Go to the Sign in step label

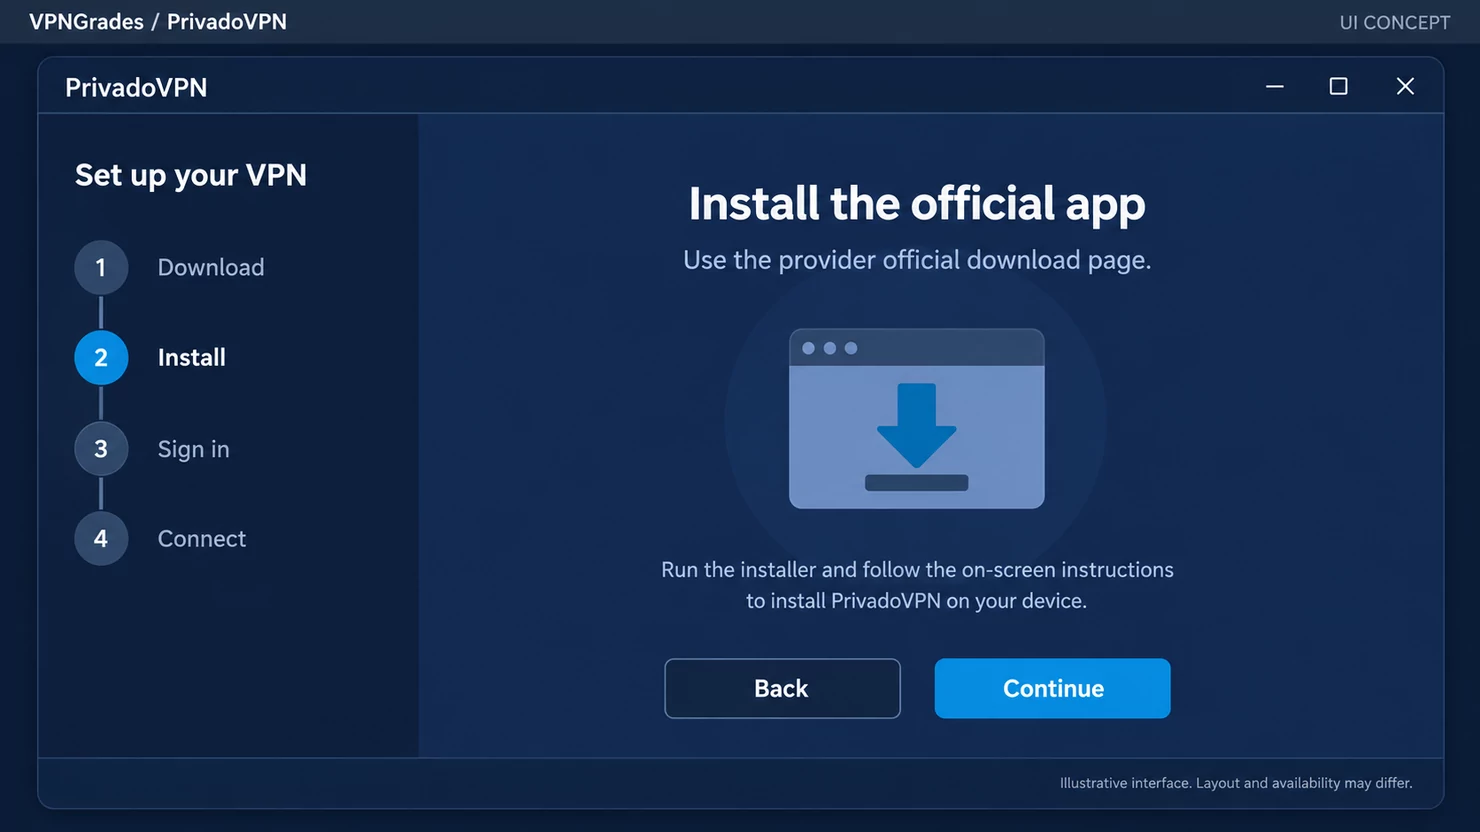[194, 449]
